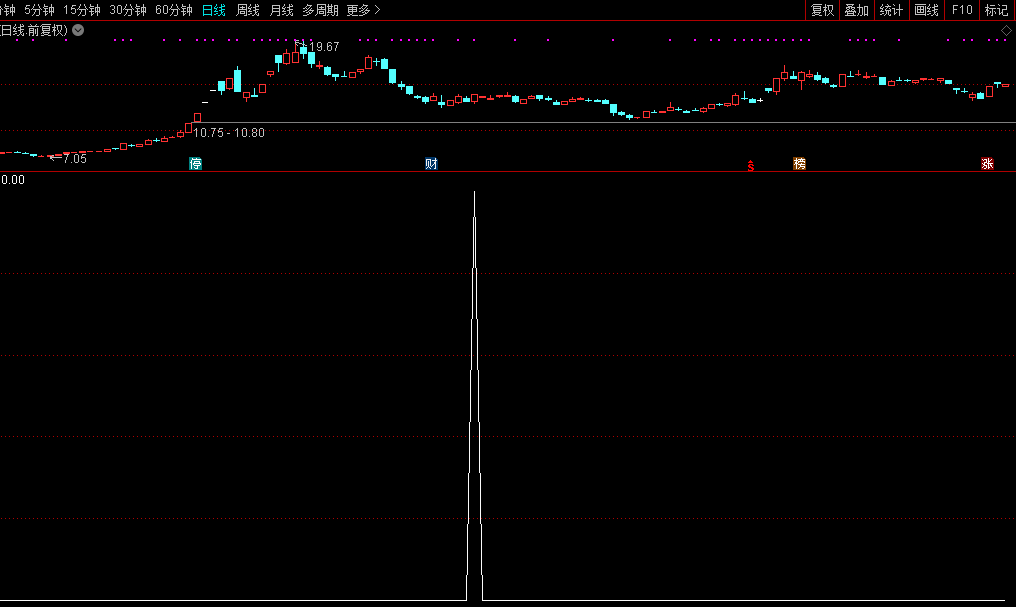Switch to the 月线 monthly chart
1016x607 pixels.
click(281, 10)
